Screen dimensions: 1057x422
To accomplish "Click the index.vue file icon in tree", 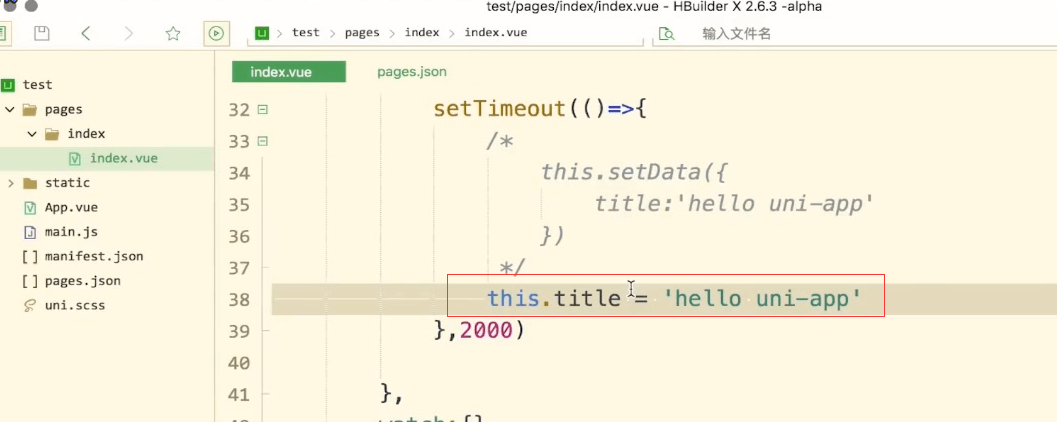I will tap(76, 159).
